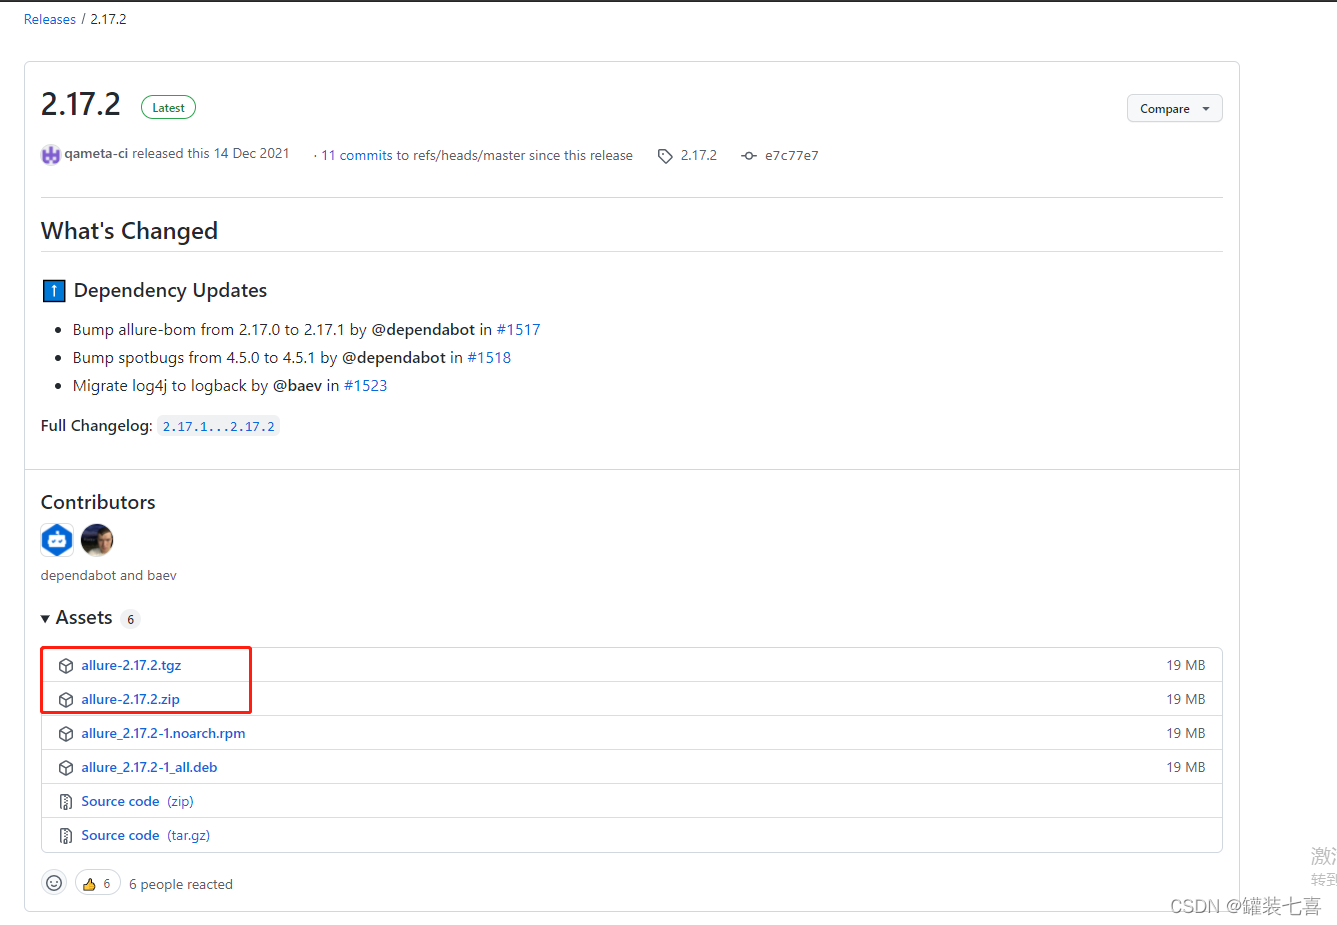Click the package icon beside the noarch.rpm asset
1337x925 pixels.
coord(66,734)
